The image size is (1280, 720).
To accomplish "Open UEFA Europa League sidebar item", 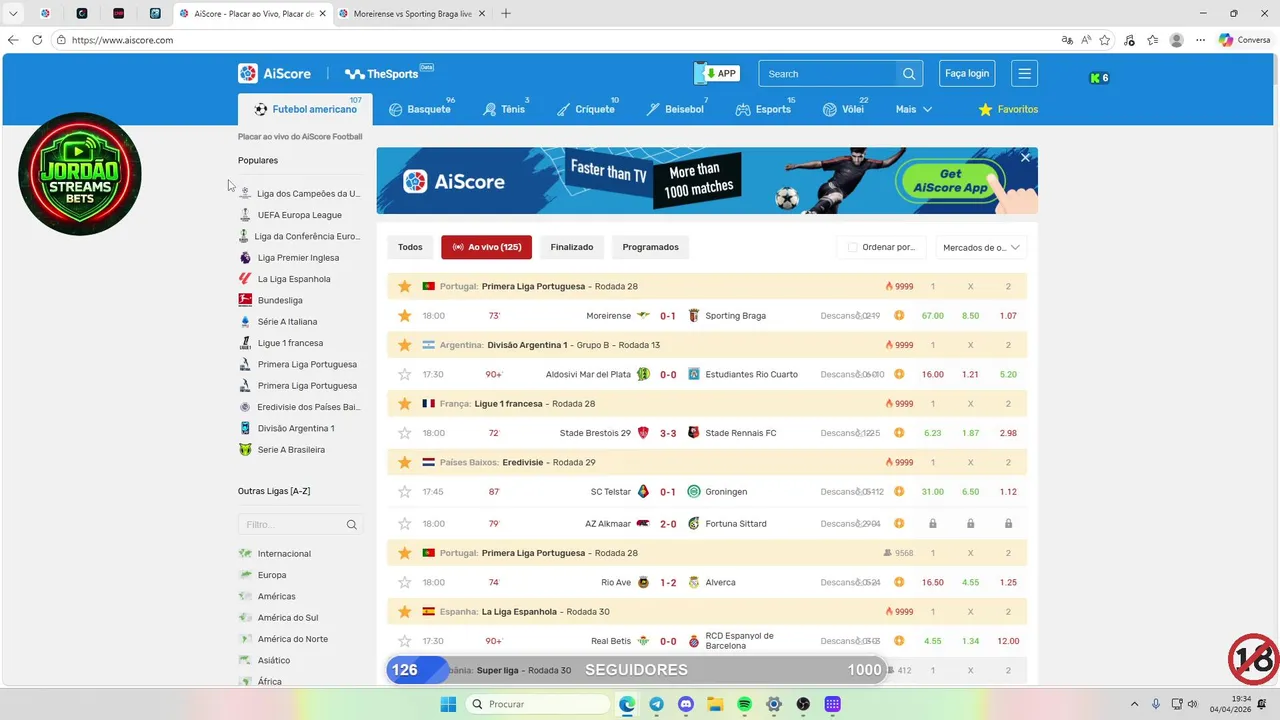I will [x=291, y=215].
